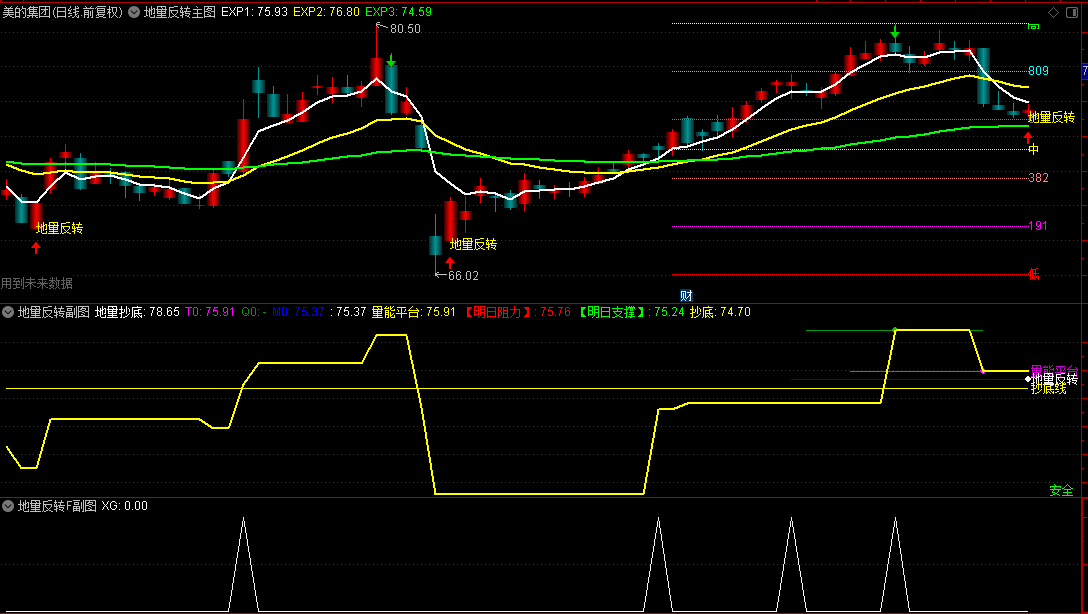Click the stock title 美的集团(日线.前复权)
1088x614 pixels.
(x=62, y=12)
